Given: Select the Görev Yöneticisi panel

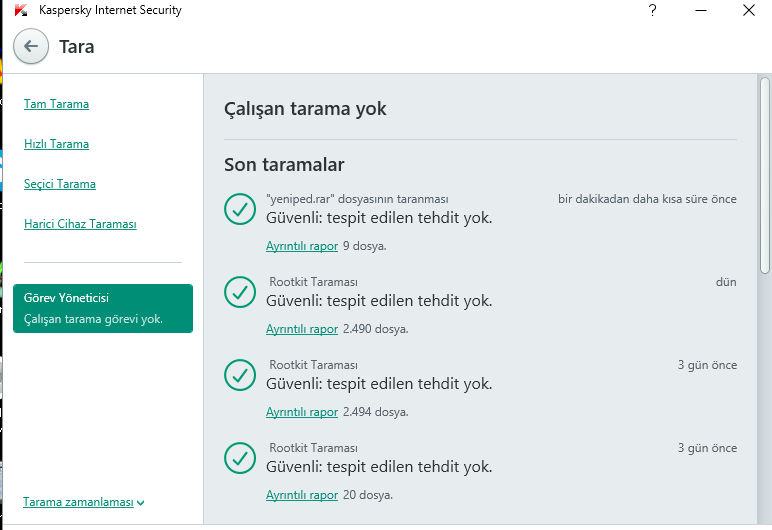Looking at the screenshot, I should (103, 308).
